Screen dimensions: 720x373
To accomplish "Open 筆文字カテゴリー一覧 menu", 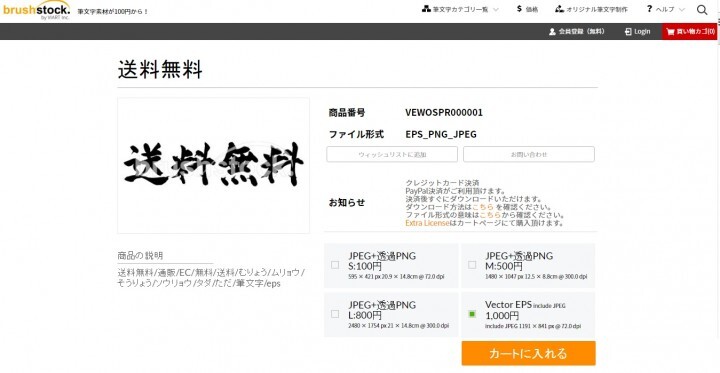I will (x=460, y=9).
